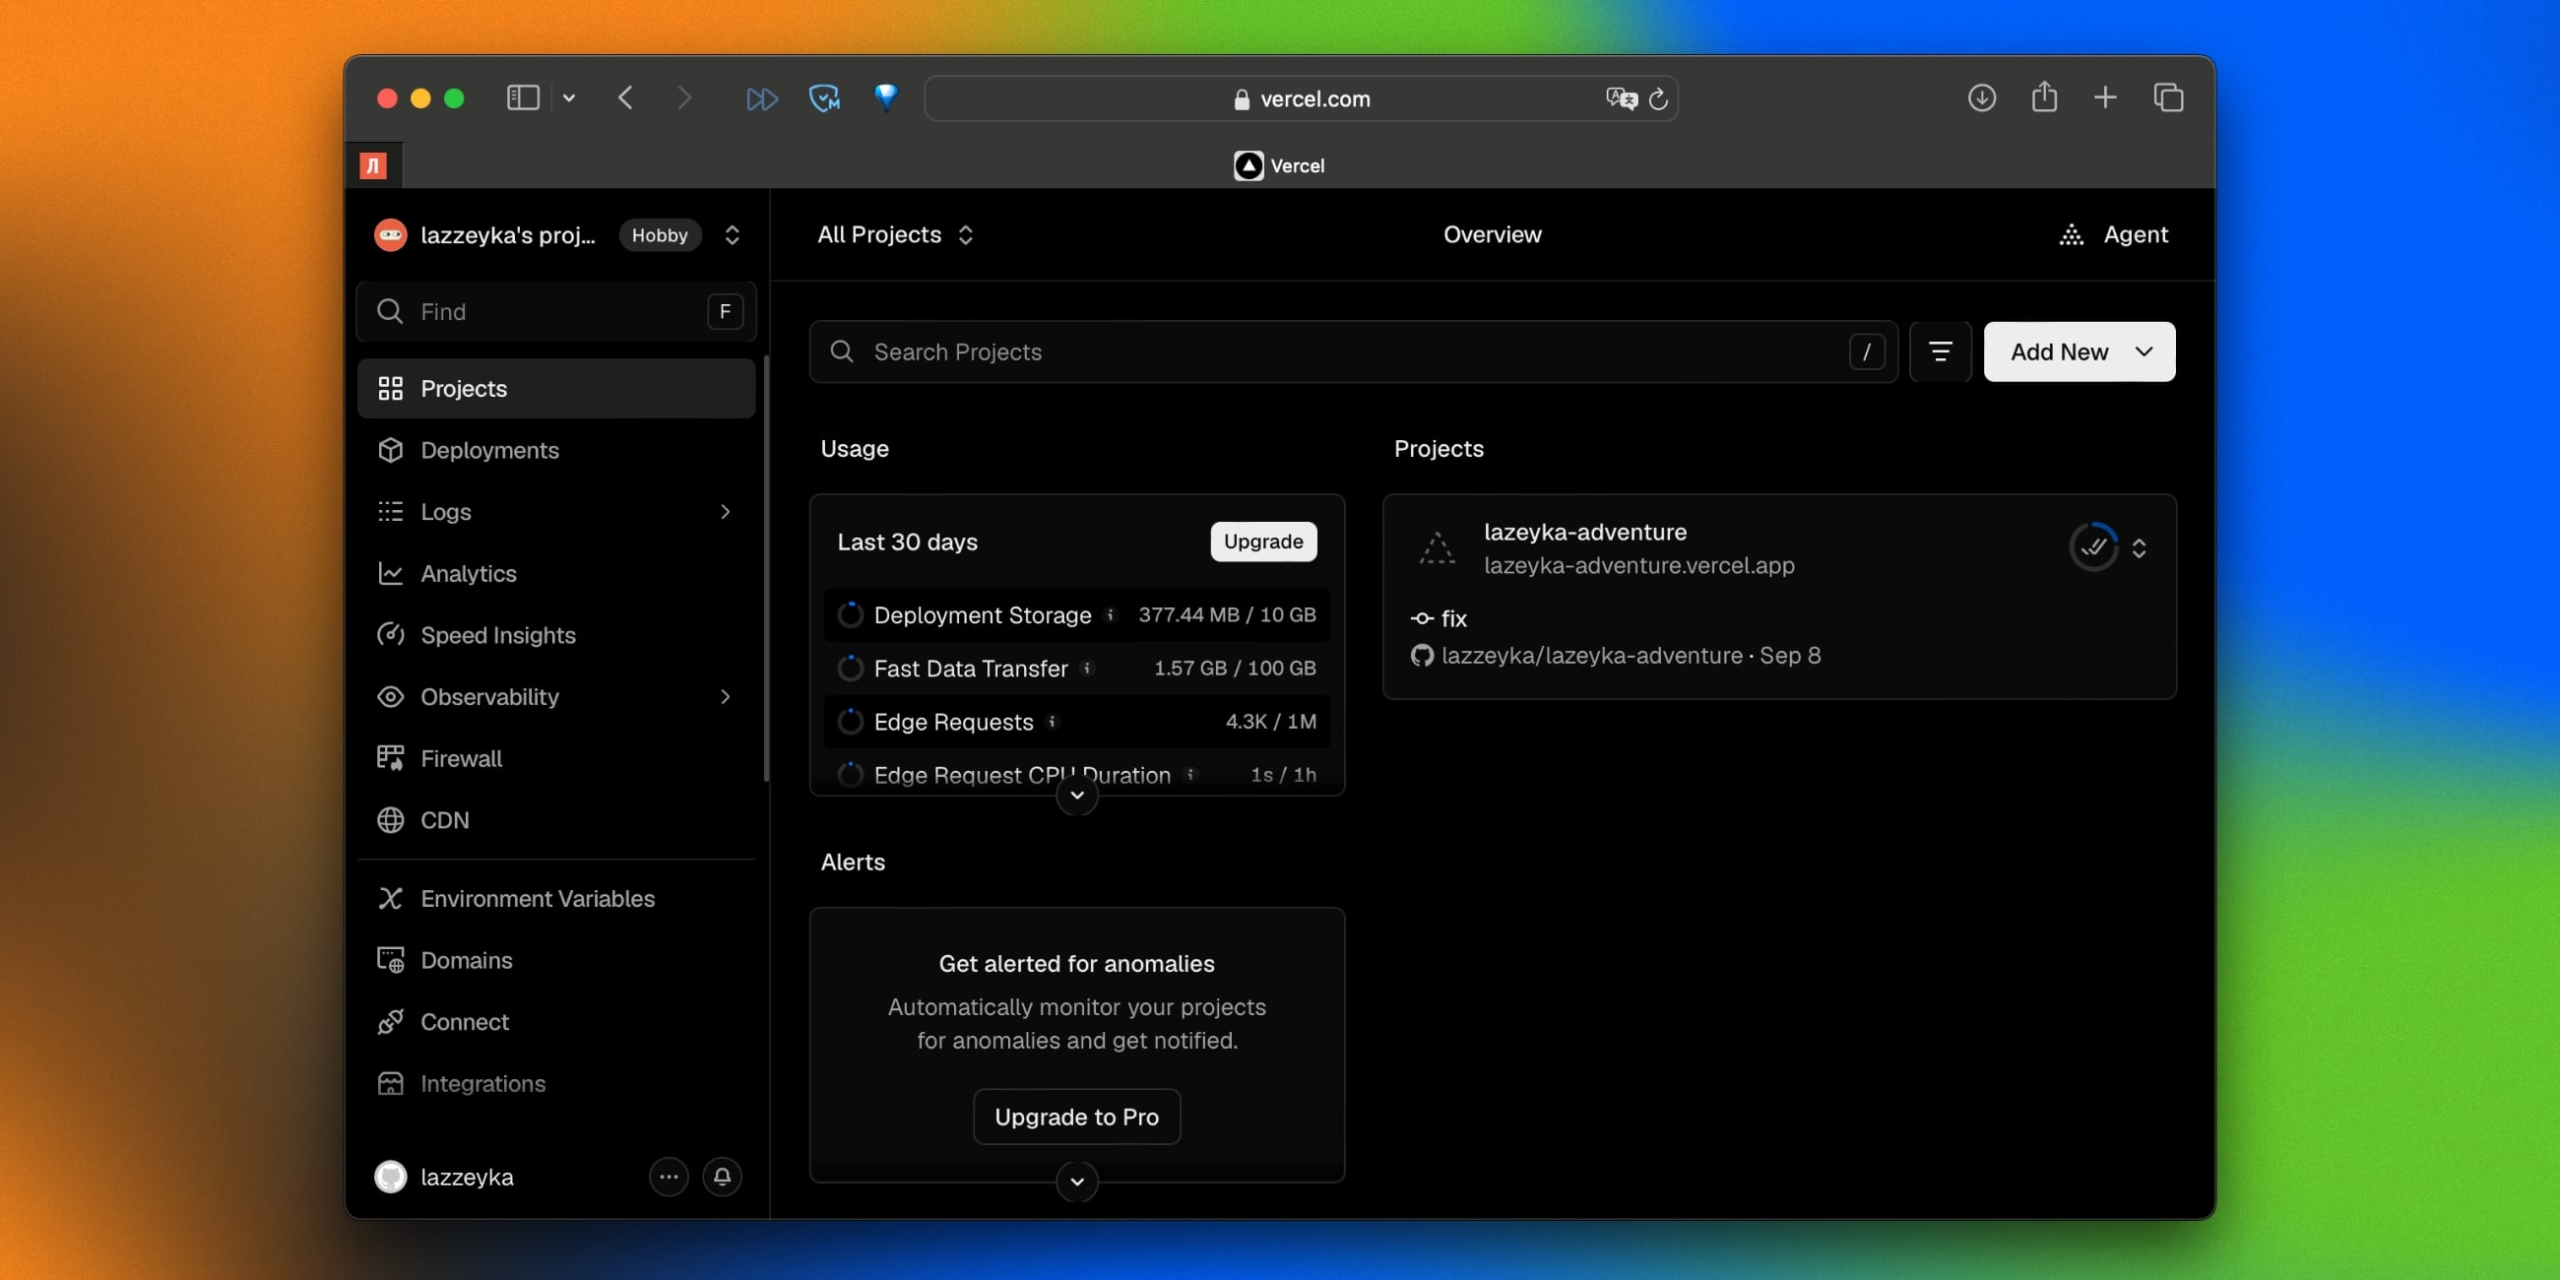Screen dimensions: 2560x1280
Task: Click the Hobby plan badge
Action: 660,235
